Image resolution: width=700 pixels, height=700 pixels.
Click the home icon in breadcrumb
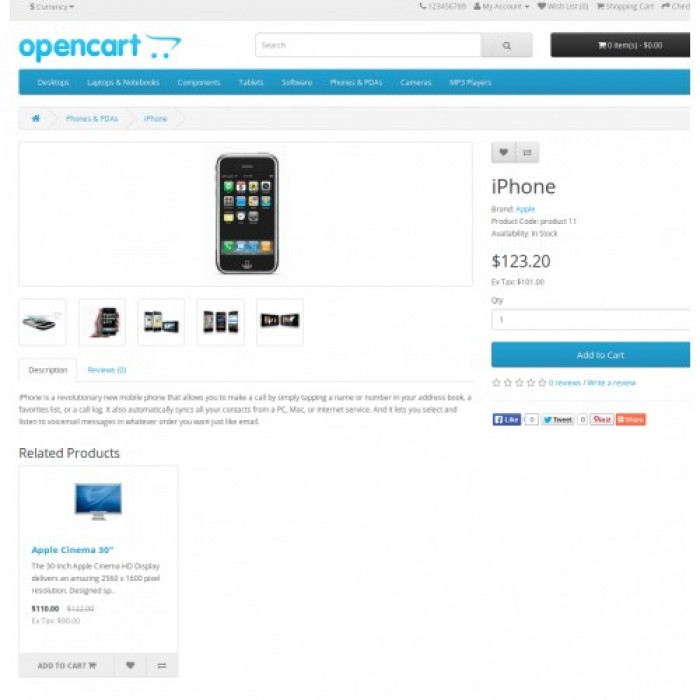(x=36, y=118)
